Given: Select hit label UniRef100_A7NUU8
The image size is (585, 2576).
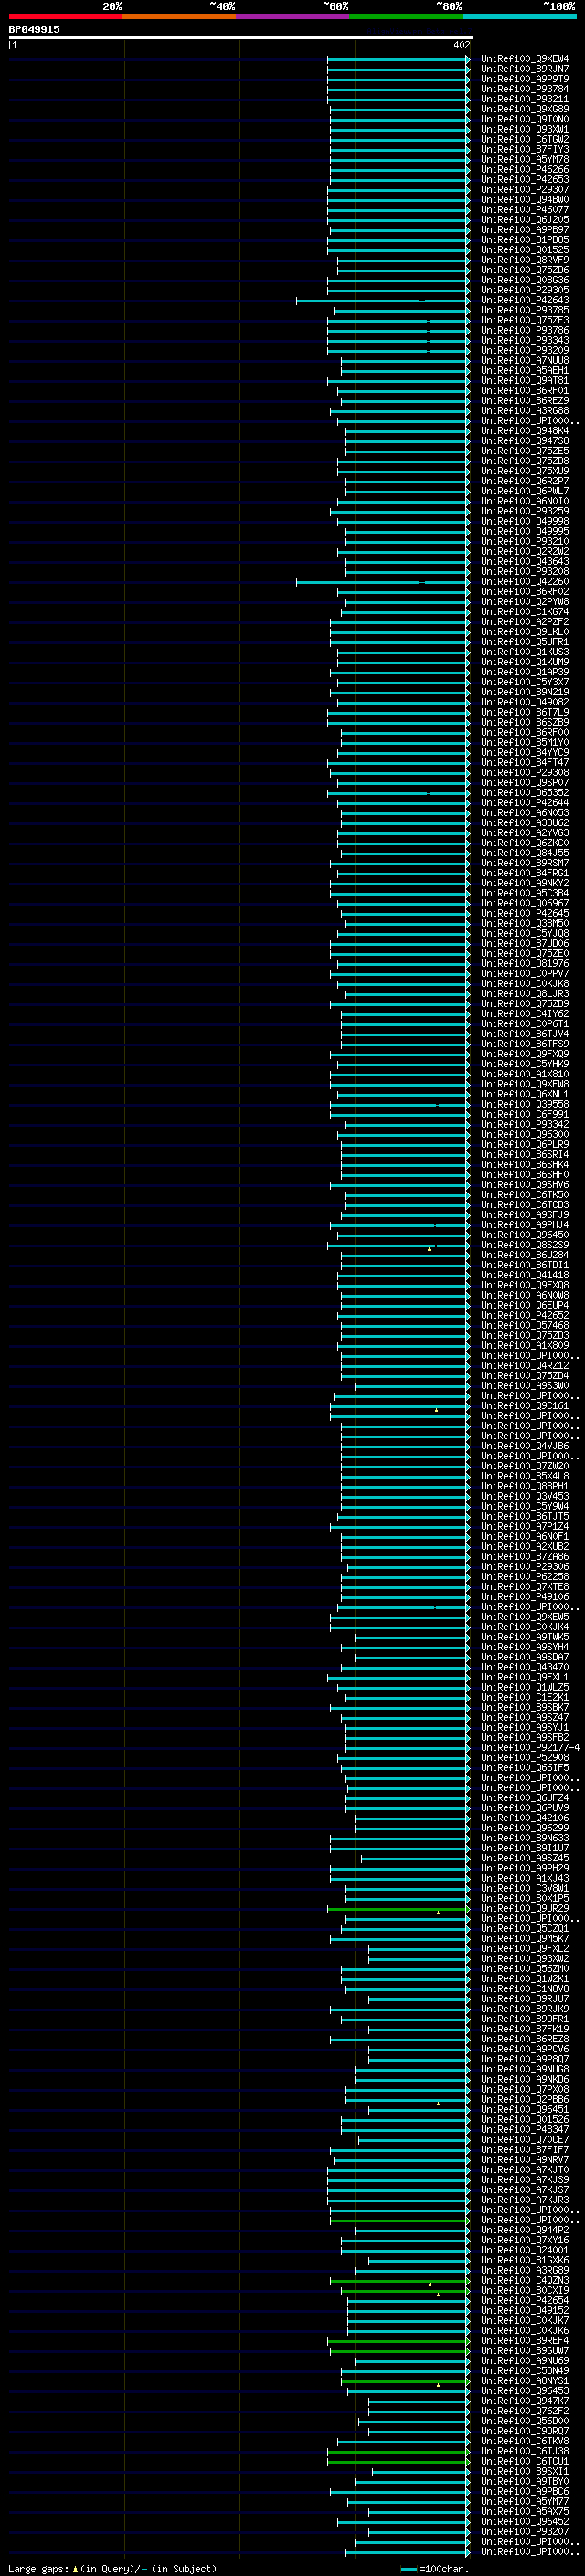Looking at the screenshot, I should [525, 360].
